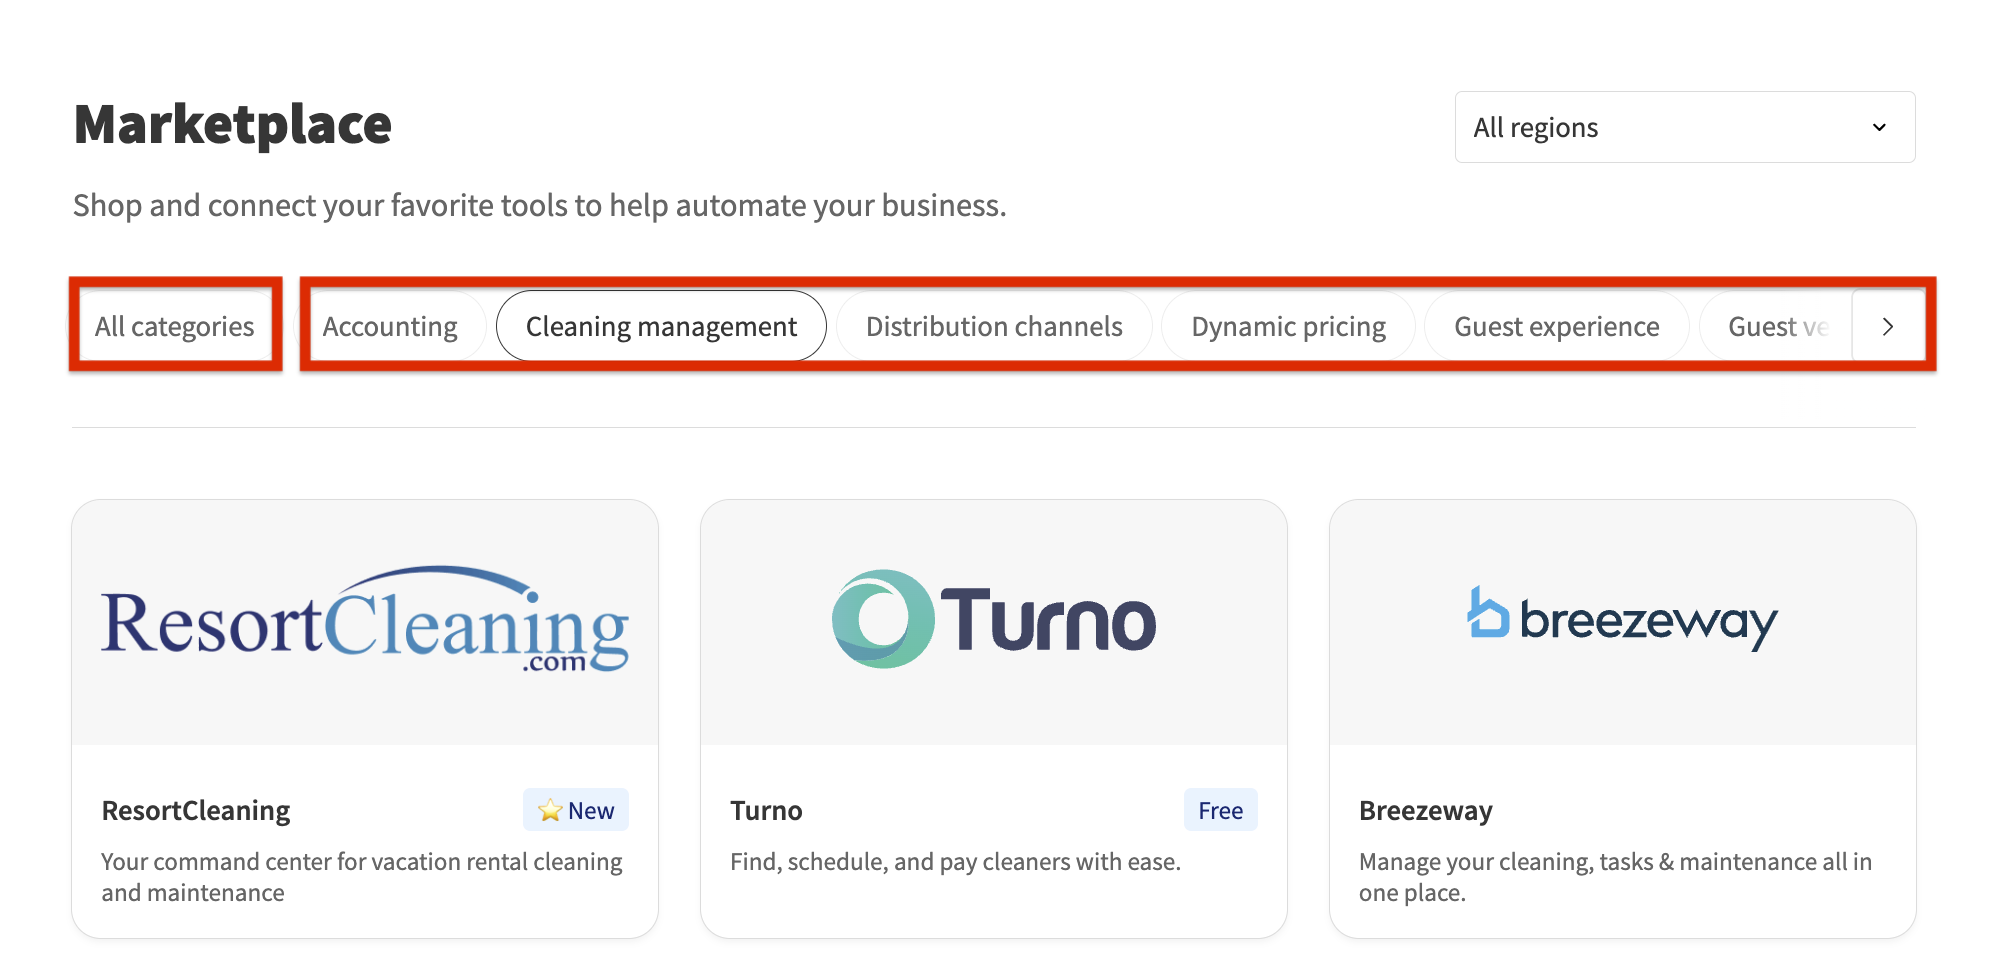Select the All categories filter
The width and height of the screenshot is (2004, 968).
[175, 326]
